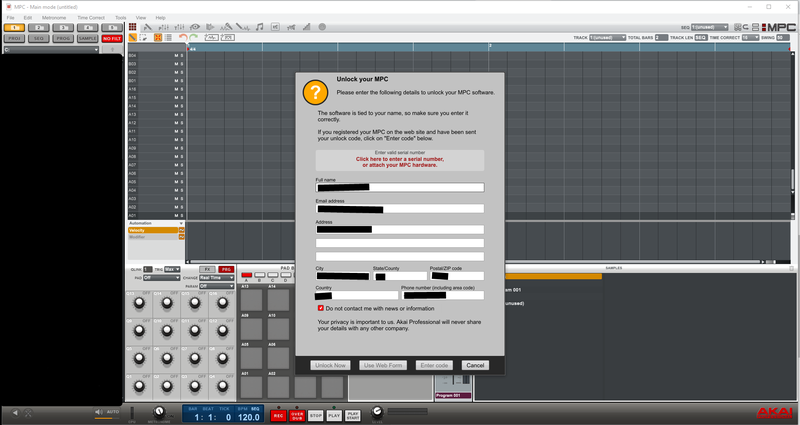Uncheck Do not contact me checkbox
Image resolution: width=800 pixels, height=425 pixels.
click(320, 308)
